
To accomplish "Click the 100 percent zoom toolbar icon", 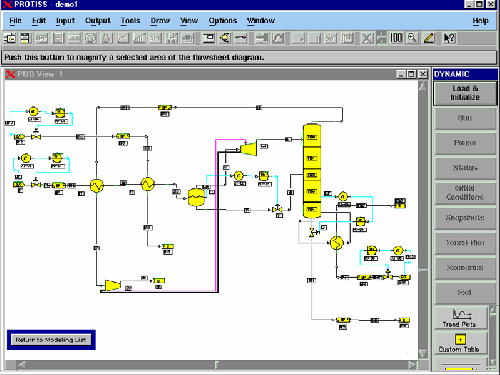I will [x=396, y=38].
